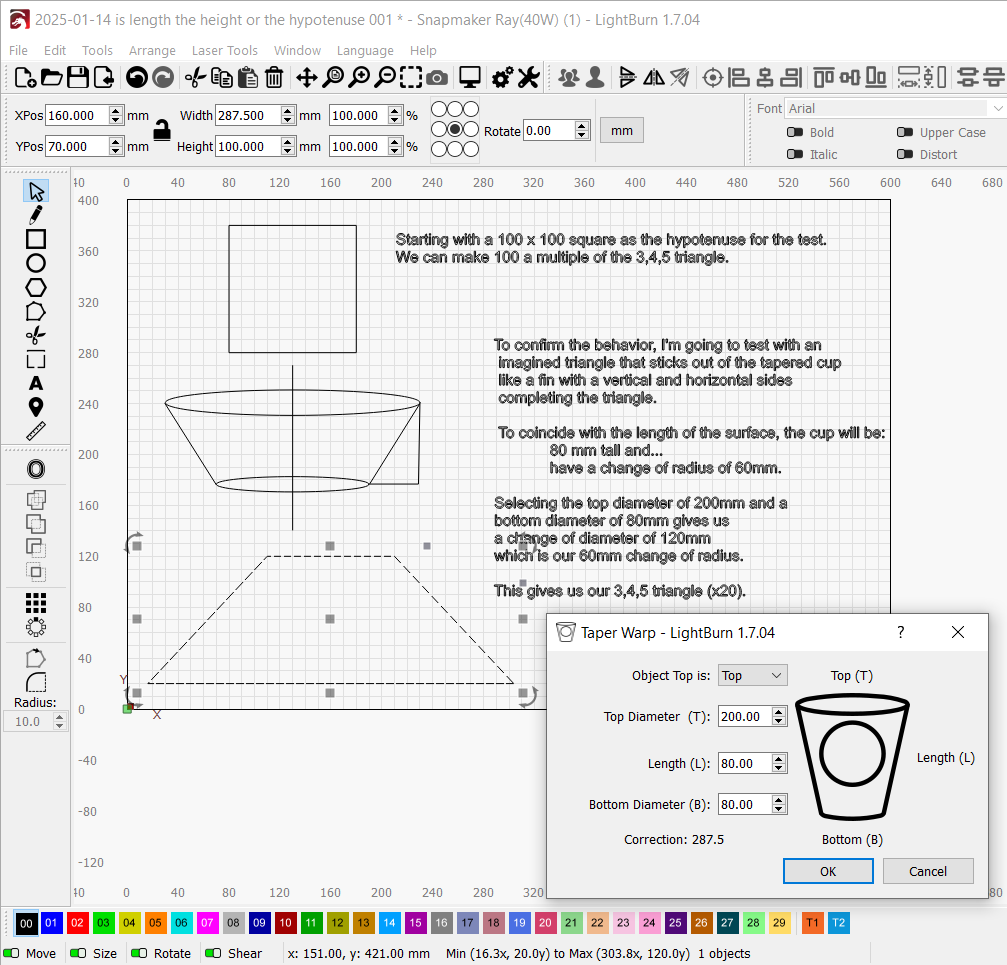The height and width of the screenshot is (965, 1007).
Task: Toggle the aspect ratio lock
Action: (161, 129)
